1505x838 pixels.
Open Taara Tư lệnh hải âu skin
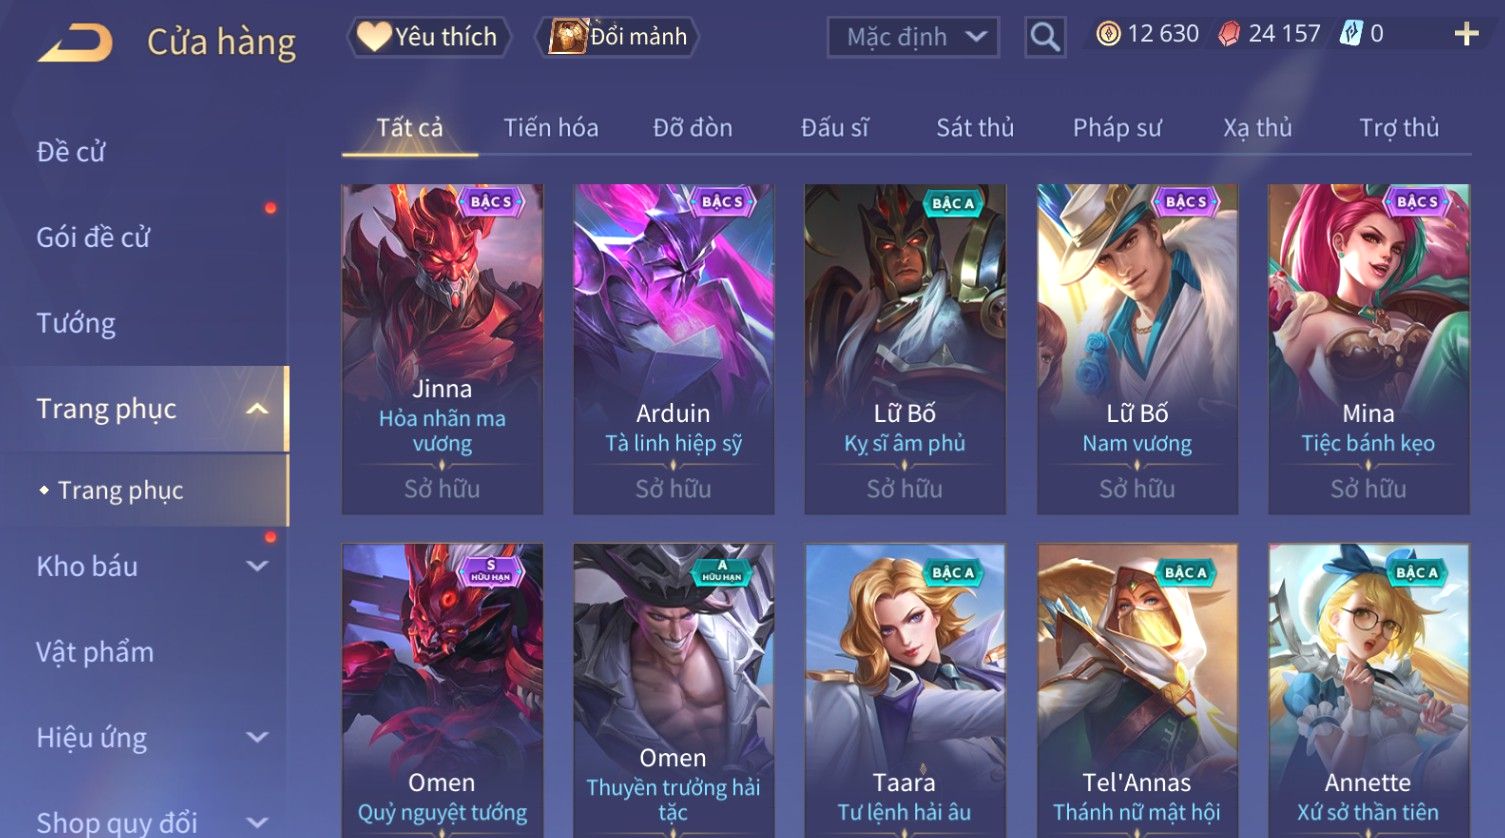905,690
